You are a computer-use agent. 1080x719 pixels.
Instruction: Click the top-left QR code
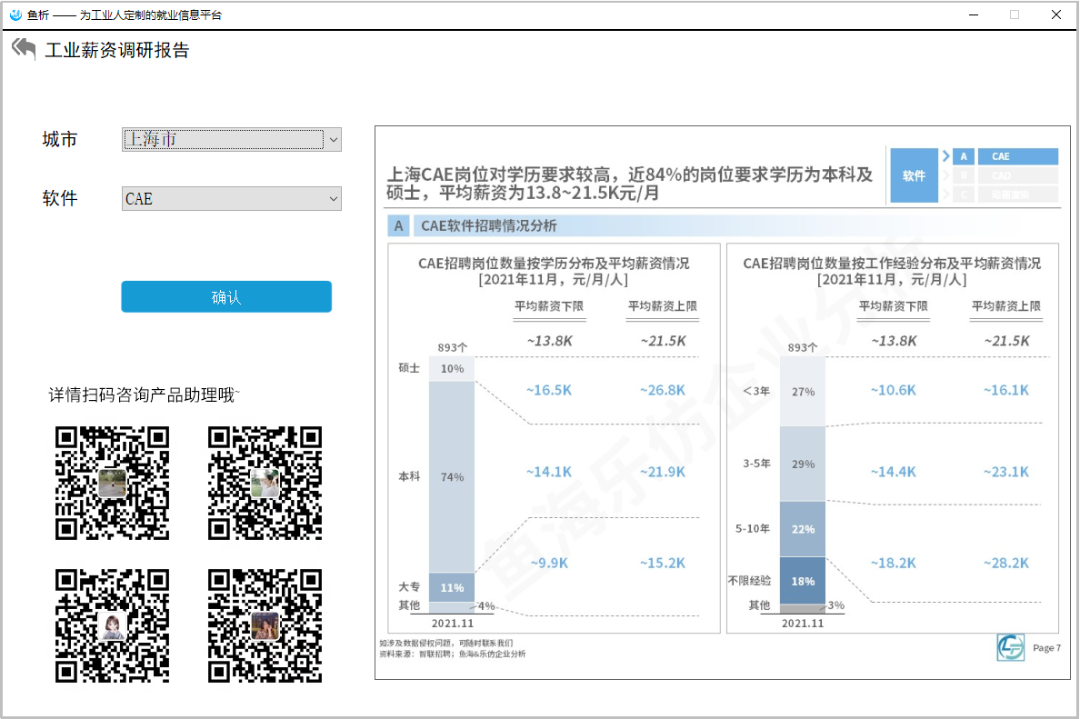112,483
